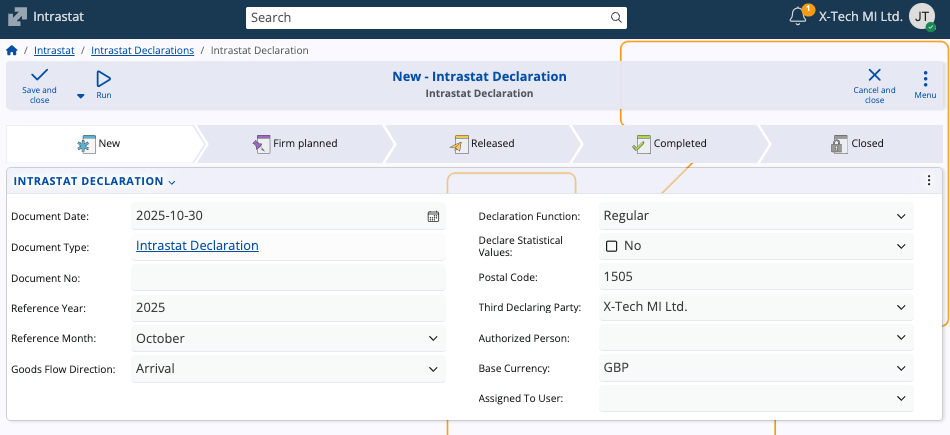Image resolution: width=950 pixels, height=435 pixels.
Task: Open the three-dot Menu in header
Action: (x=925, y=78)
